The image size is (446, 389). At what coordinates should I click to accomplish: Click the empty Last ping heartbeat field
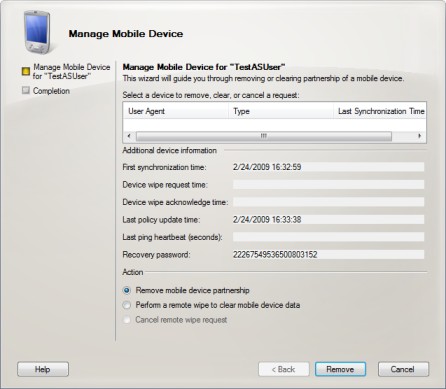328,237
